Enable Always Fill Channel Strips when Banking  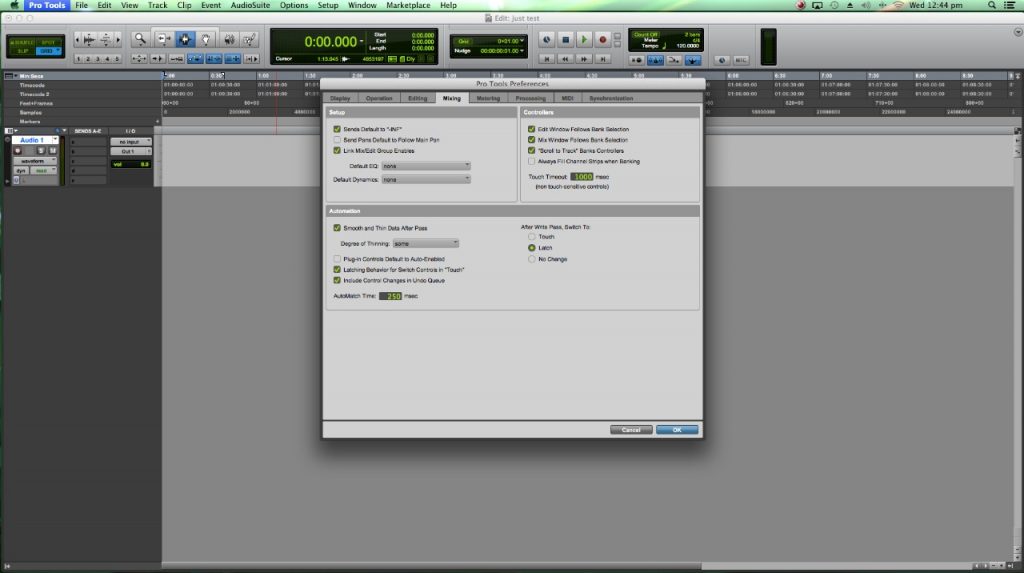click(x=532, y=161)
